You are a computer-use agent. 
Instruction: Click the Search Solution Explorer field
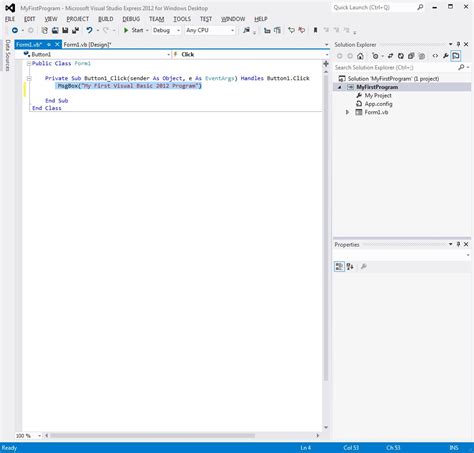click(397, 68)
